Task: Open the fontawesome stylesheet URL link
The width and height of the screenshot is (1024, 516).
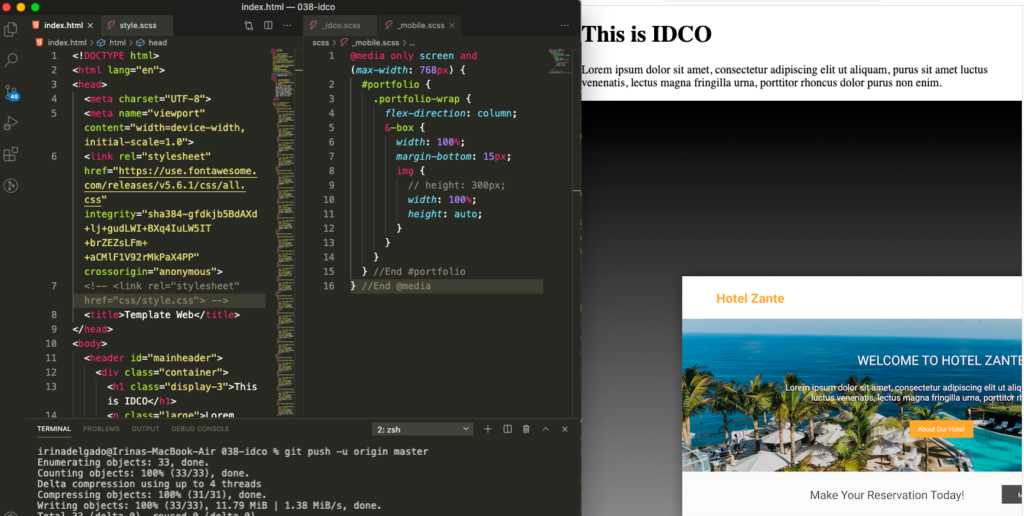Action: point(170,185)
